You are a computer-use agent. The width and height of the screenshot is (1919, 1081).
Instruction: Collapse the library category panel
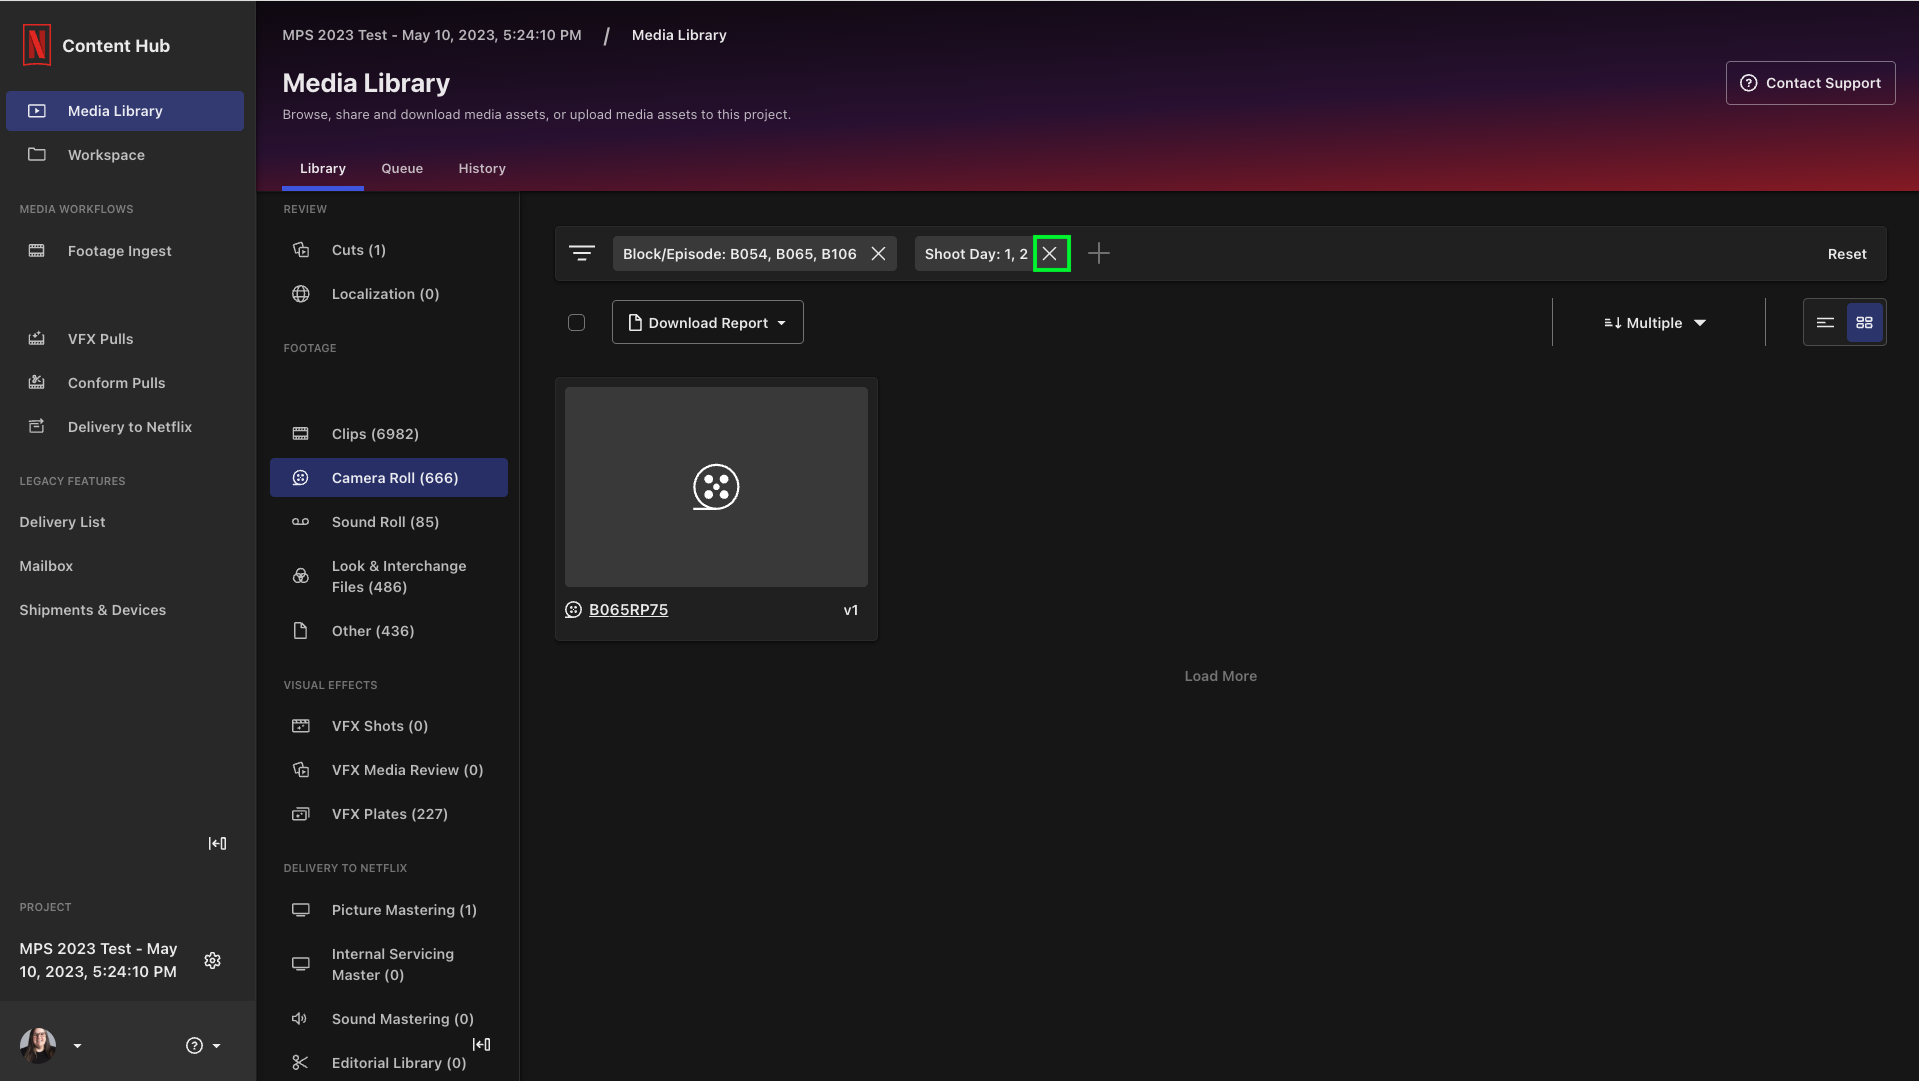[x=481, y=1044]
